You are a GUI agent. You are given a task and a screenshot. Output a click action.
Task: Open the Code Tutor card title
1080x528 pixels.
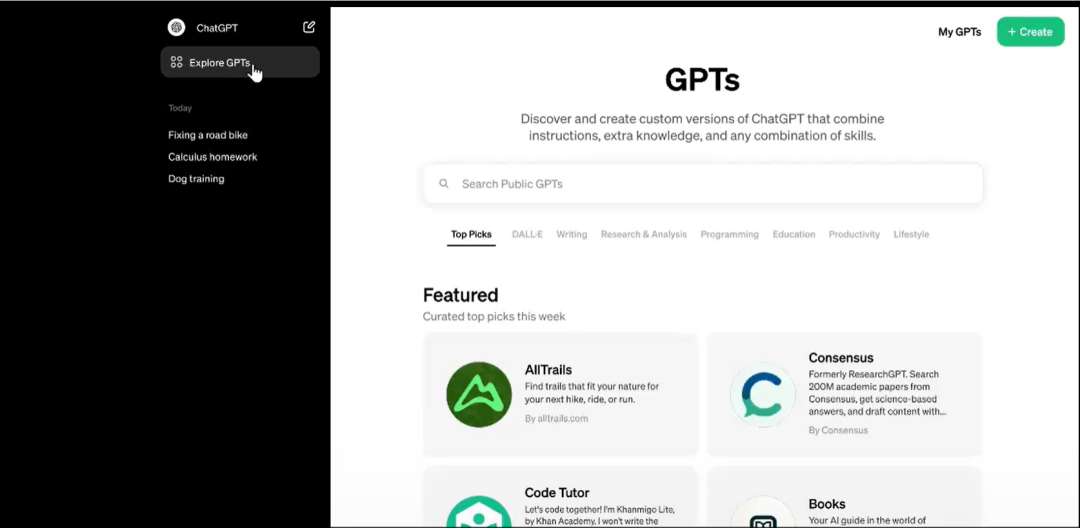coord(557,493)
